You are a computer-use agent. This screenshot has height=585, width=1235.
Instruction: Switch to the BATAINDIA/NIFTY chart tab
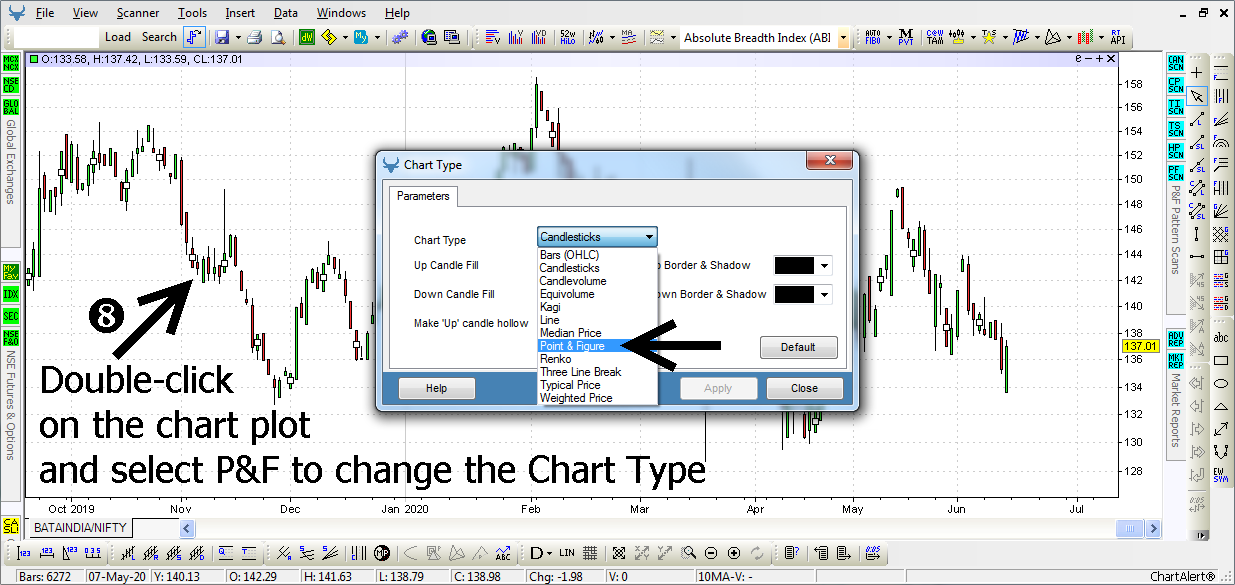[79, 527]
